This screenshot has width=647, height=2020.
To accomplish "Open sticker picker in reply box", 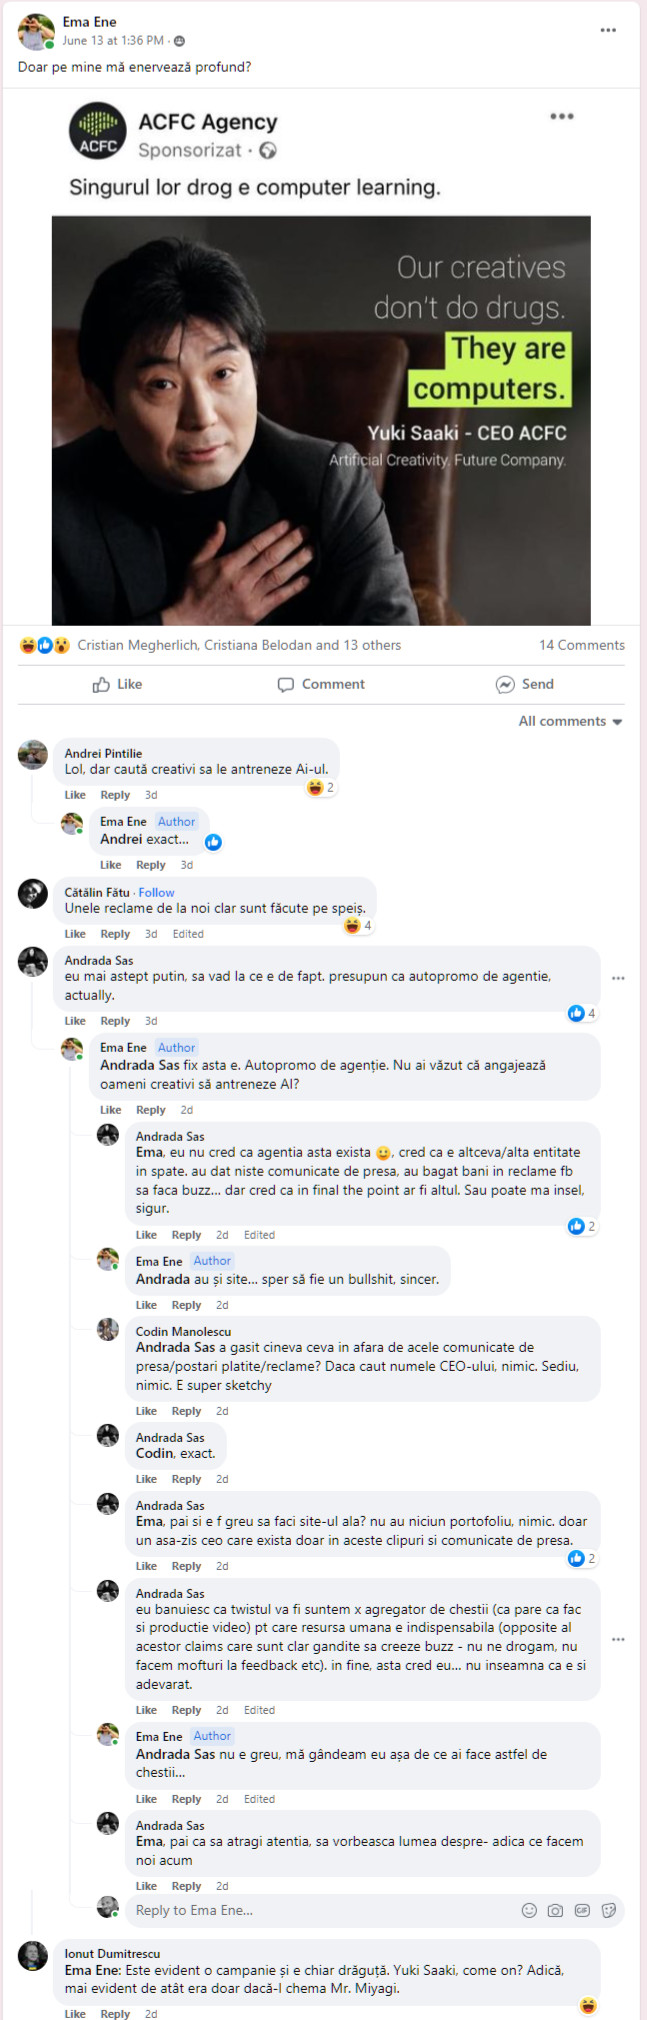I will click(608, 1910).
